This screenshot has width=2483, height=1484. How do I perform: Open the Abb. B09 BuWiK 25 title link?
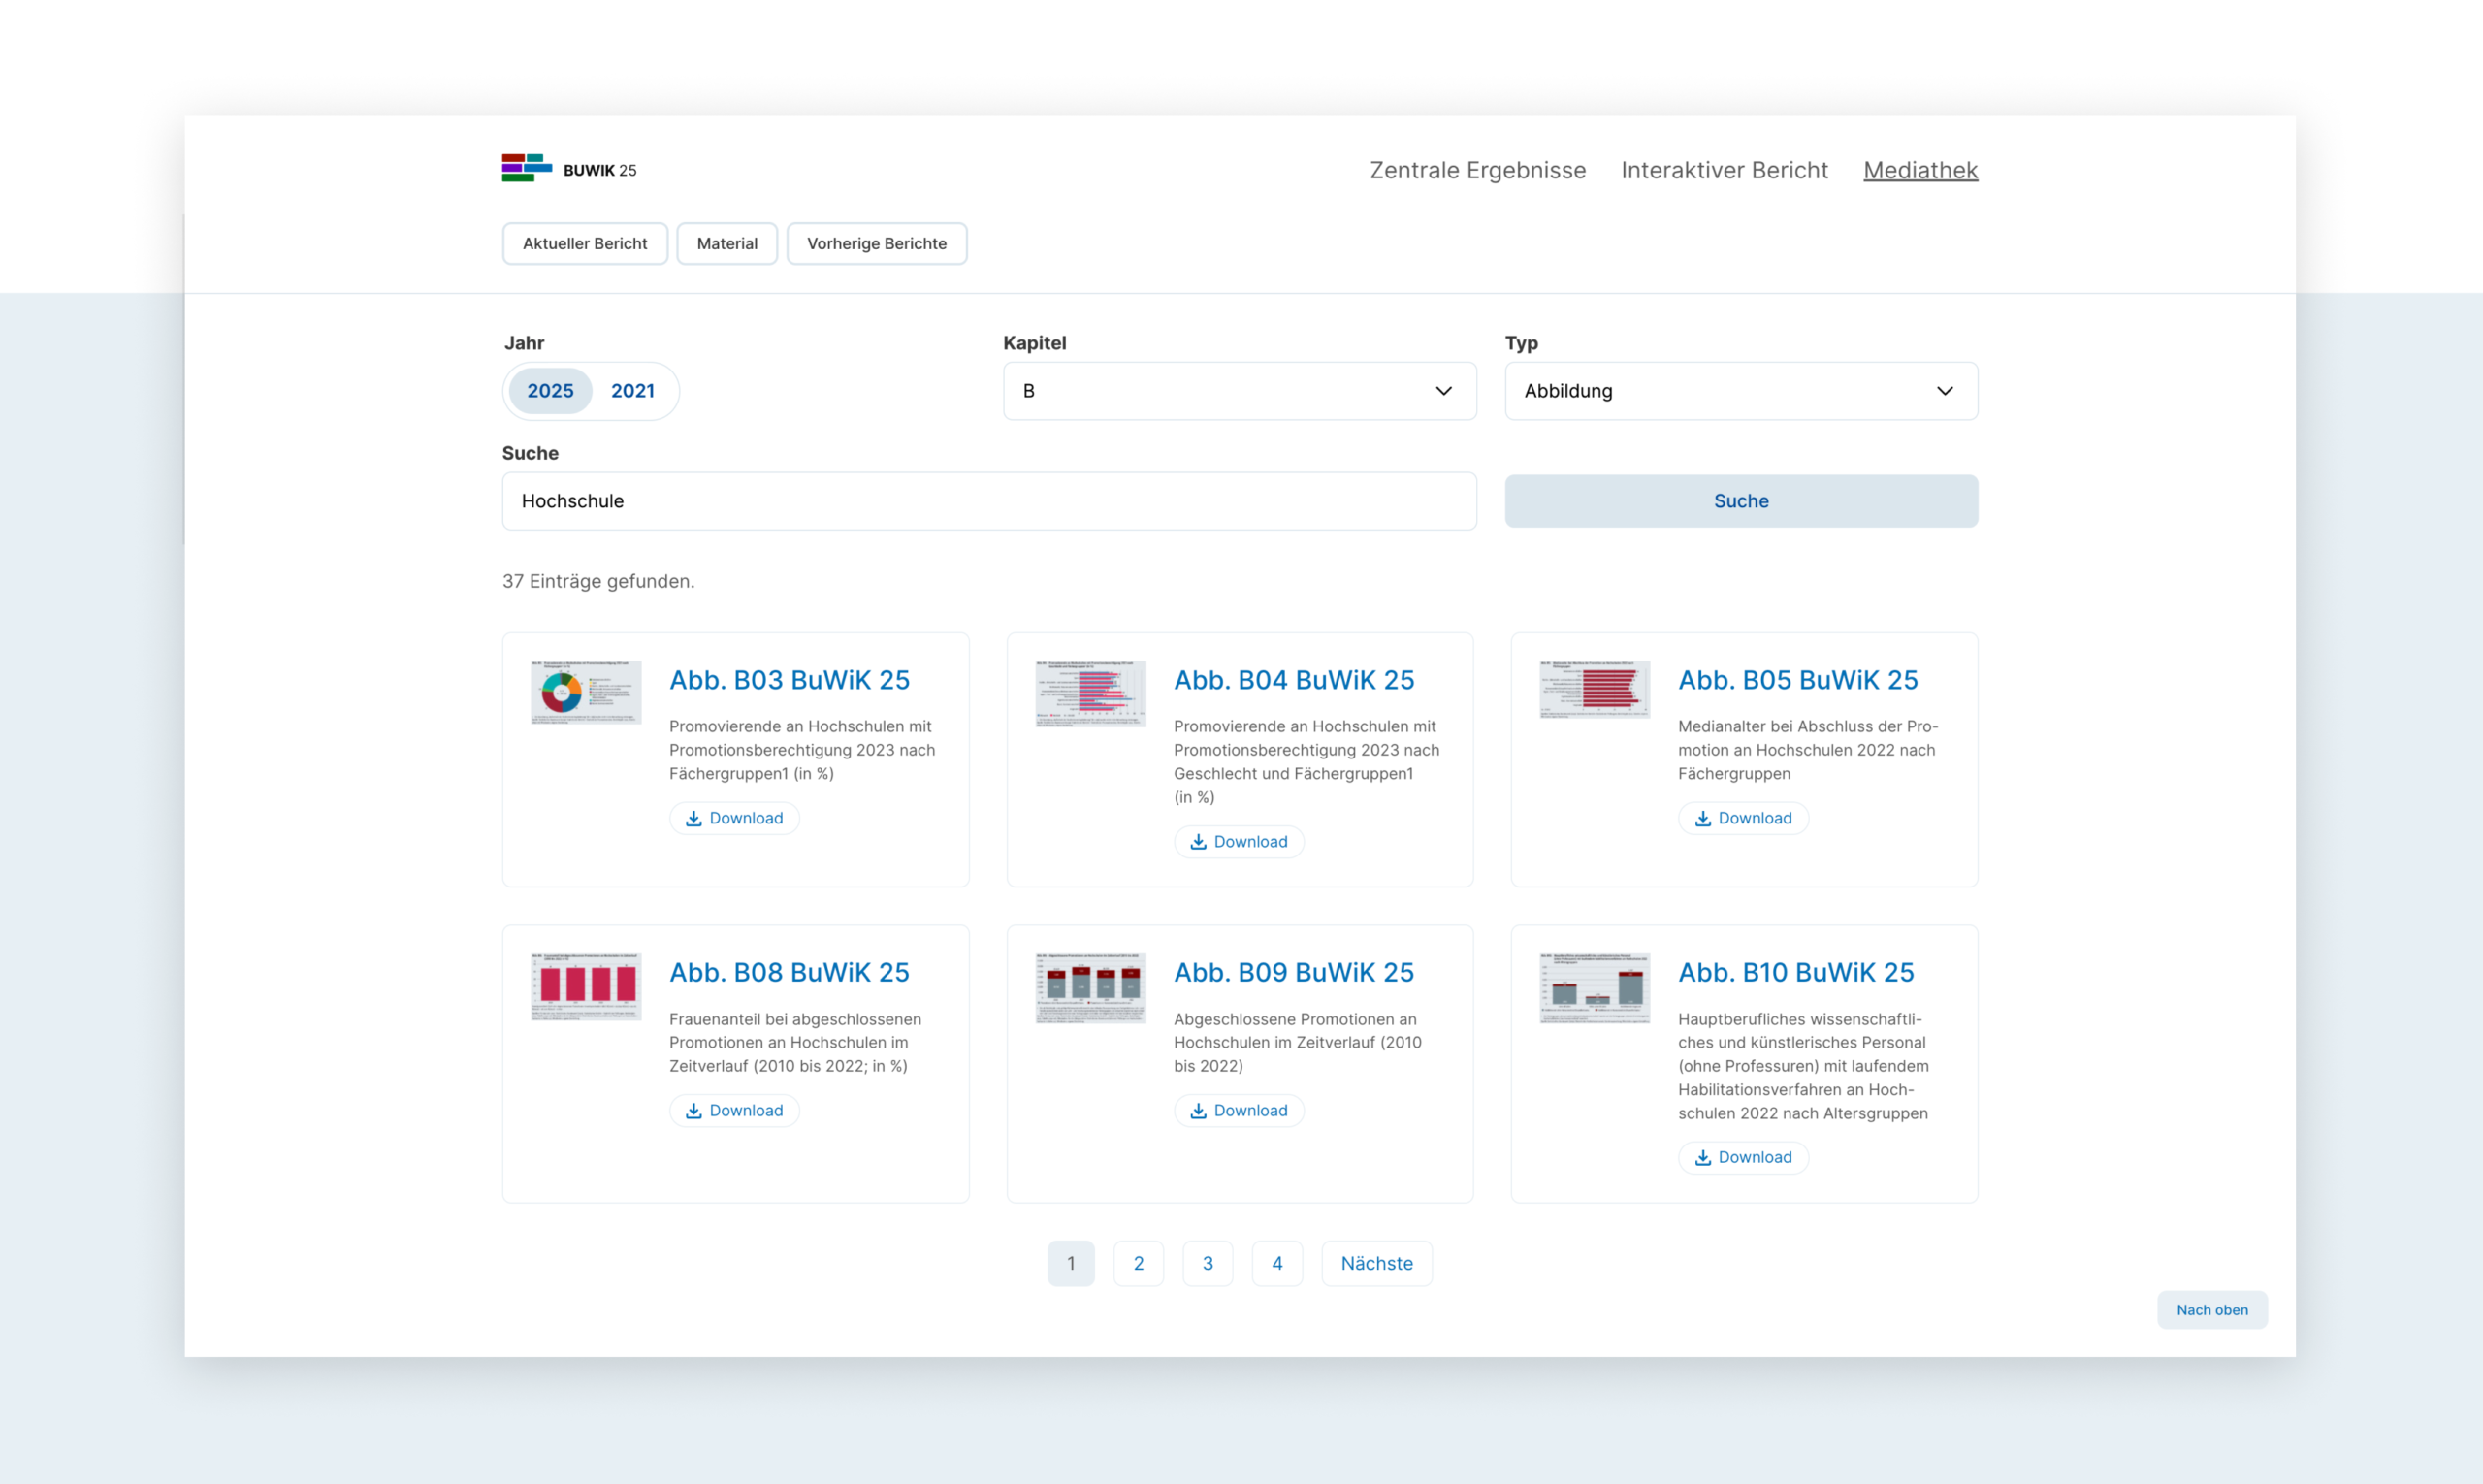tap(1293, 972)
